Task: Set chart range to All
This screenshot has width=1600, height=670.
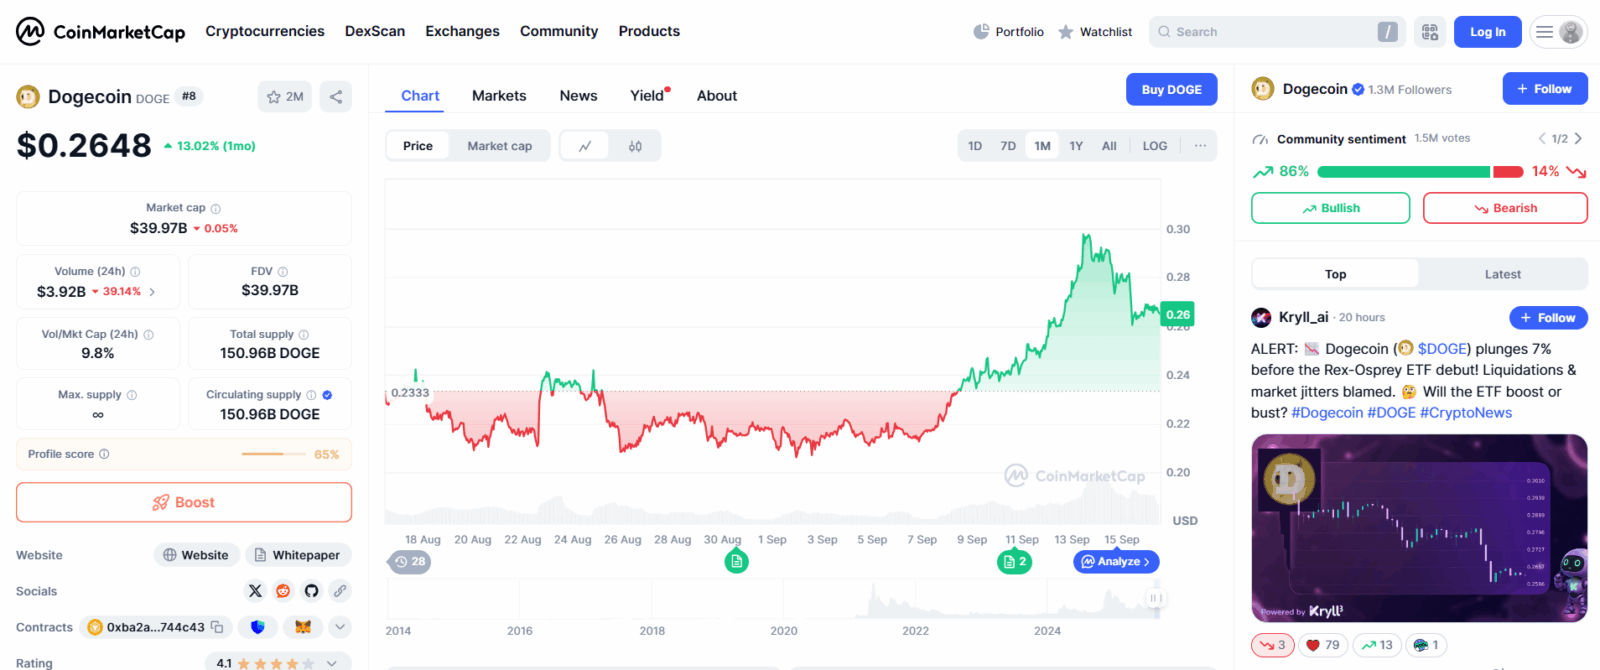Action: coord(1109,146)
